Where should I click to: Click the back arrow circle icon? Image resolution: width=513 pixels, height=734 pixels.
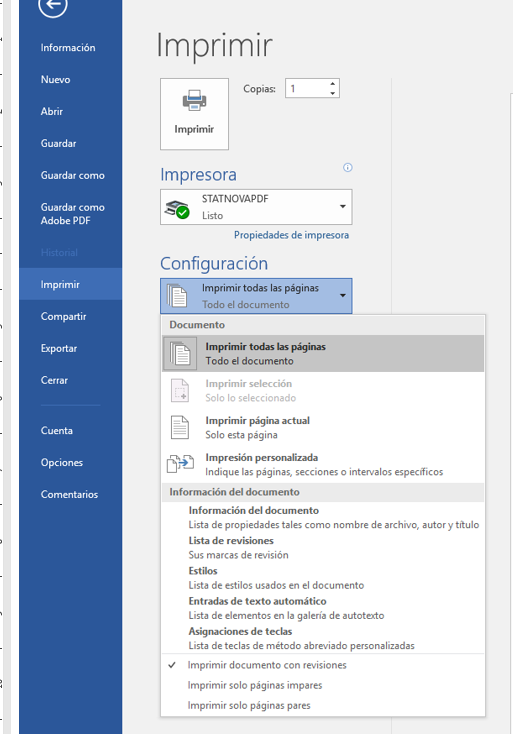(53, 5)
